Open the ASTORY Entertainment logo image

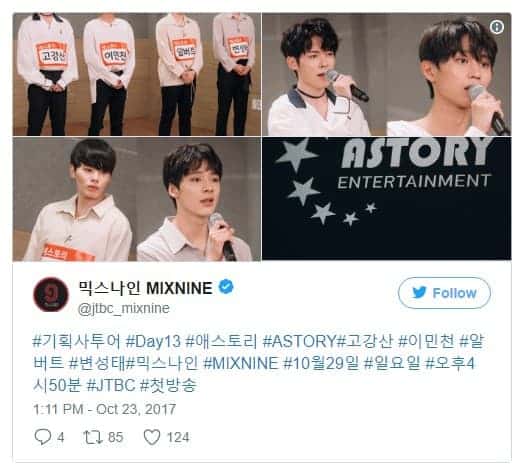(x=386, y=198)
